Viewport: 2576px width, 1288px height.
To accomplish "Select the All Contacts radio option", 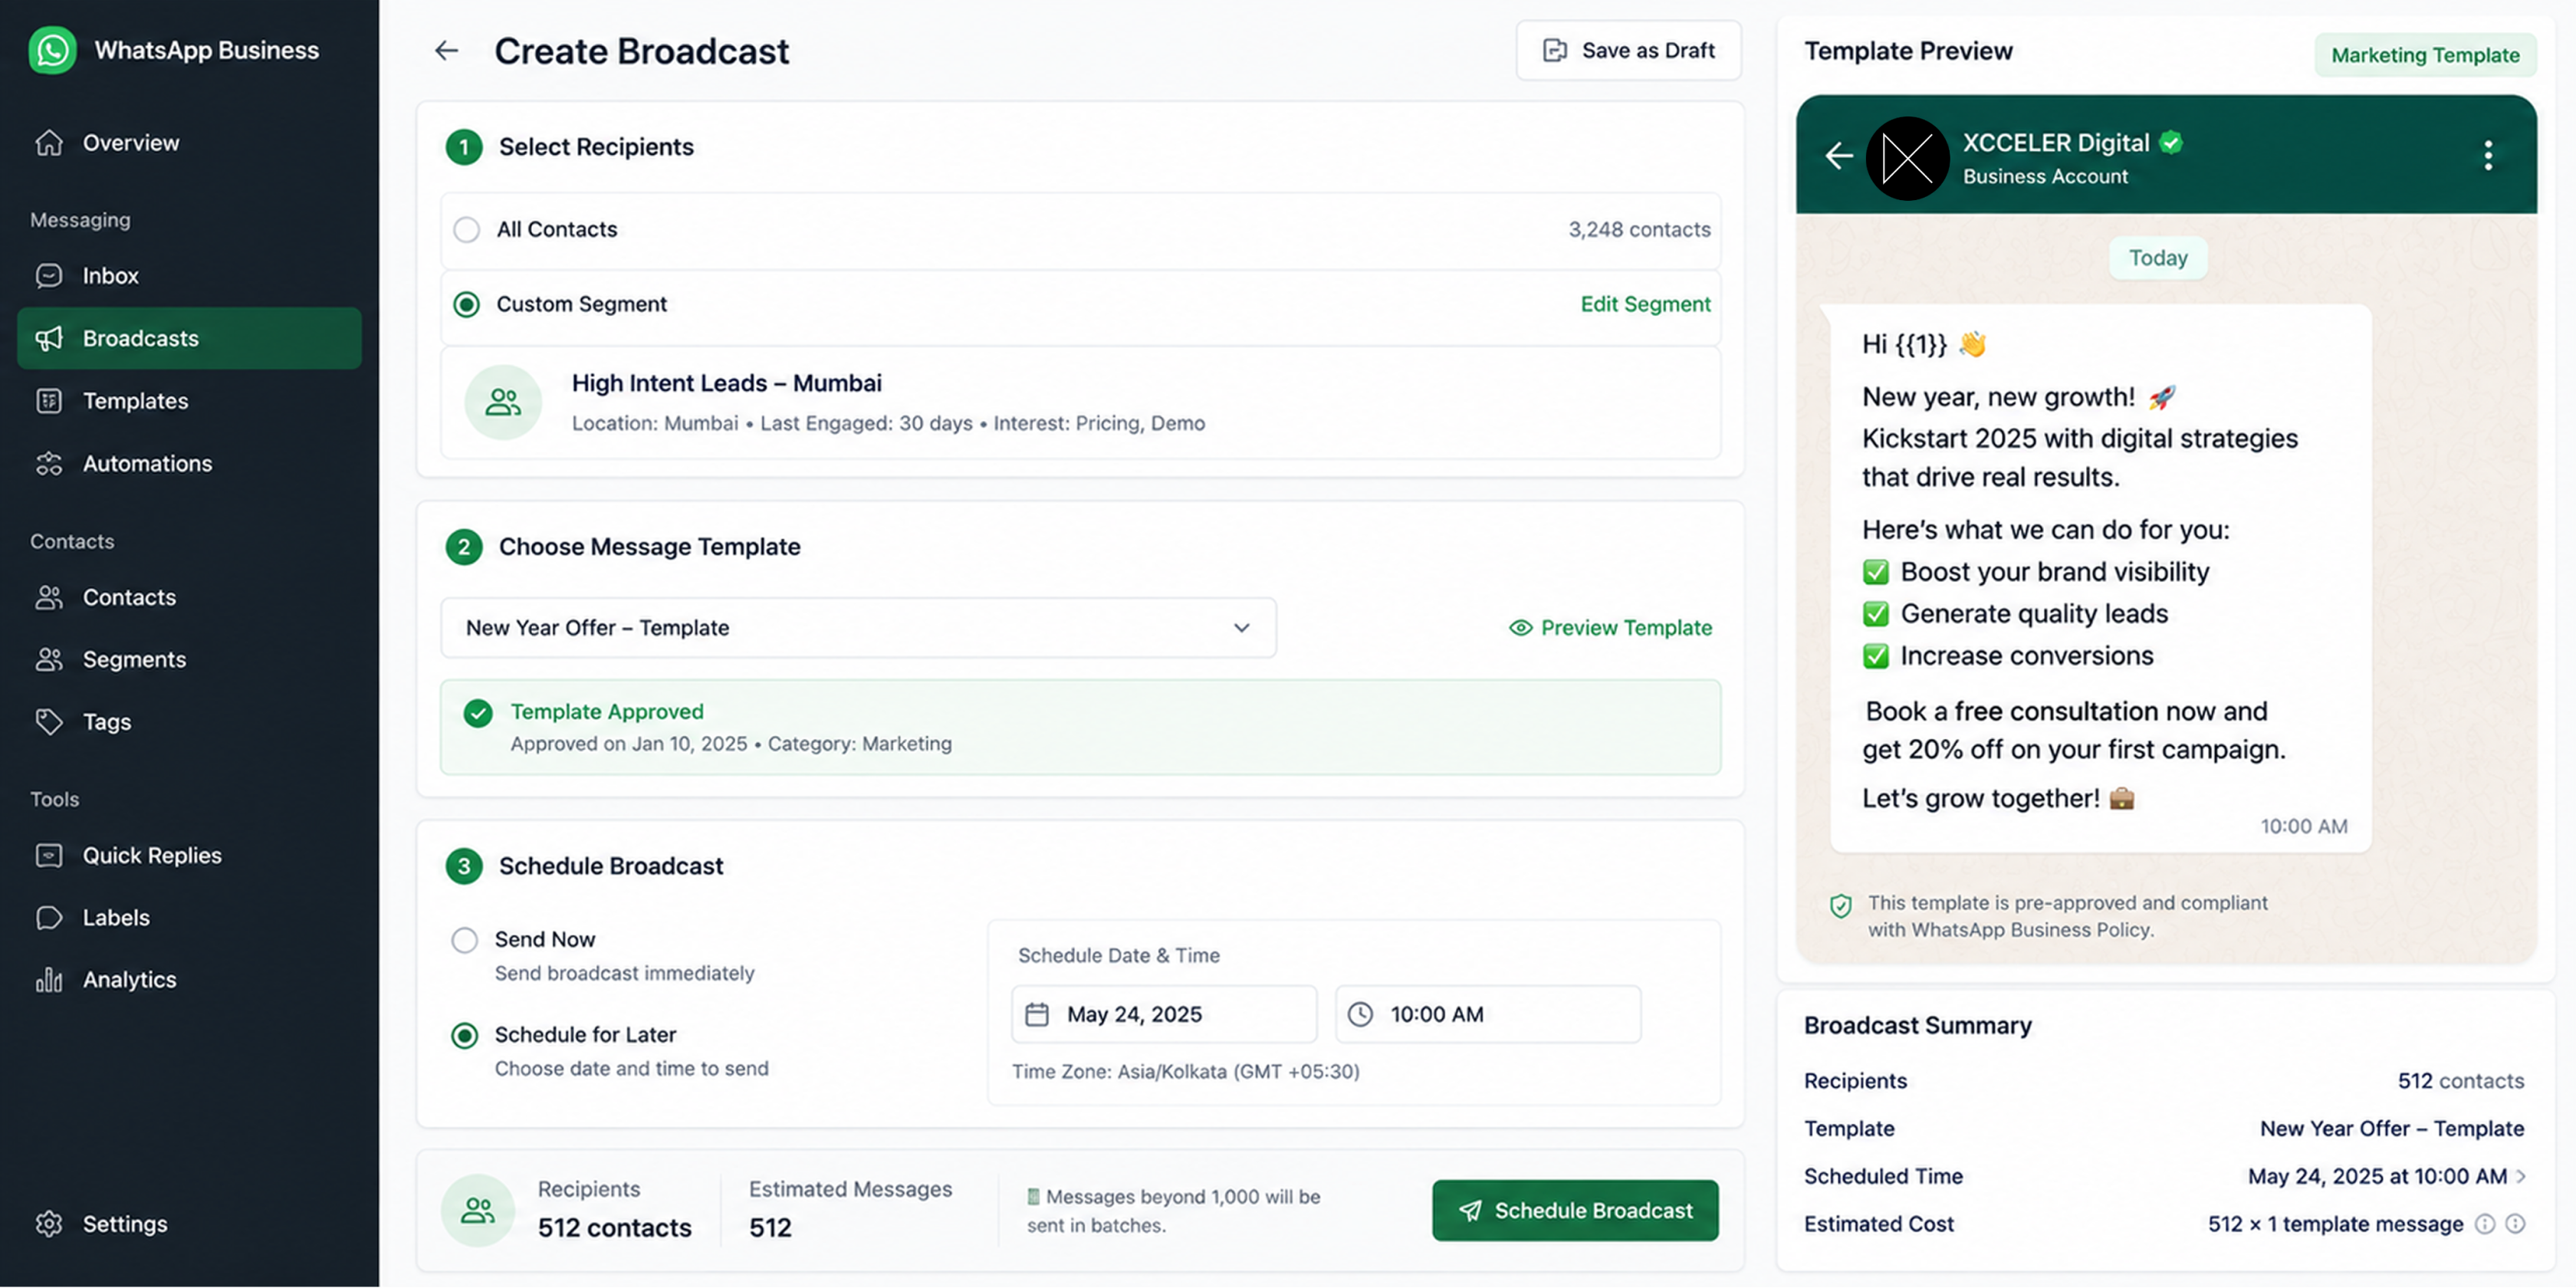I will click(x=466, y=230).
